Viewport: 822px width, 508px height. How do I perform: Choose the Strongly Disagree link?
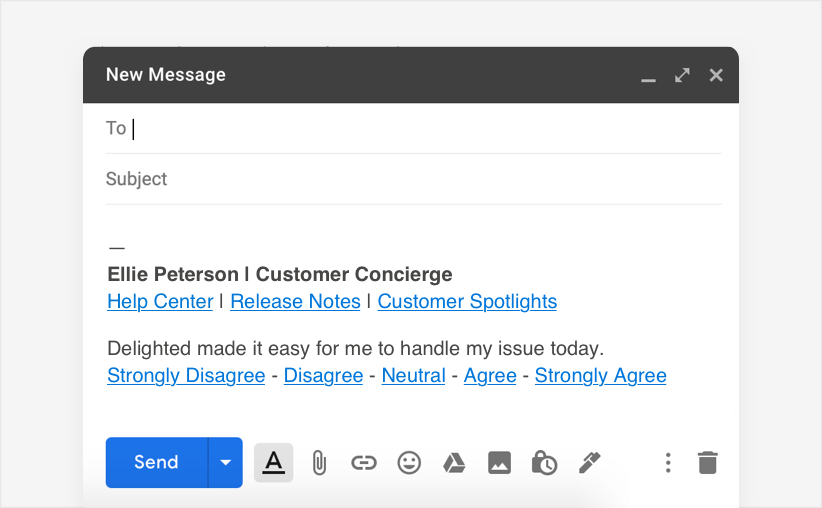[x=186, y=375]
